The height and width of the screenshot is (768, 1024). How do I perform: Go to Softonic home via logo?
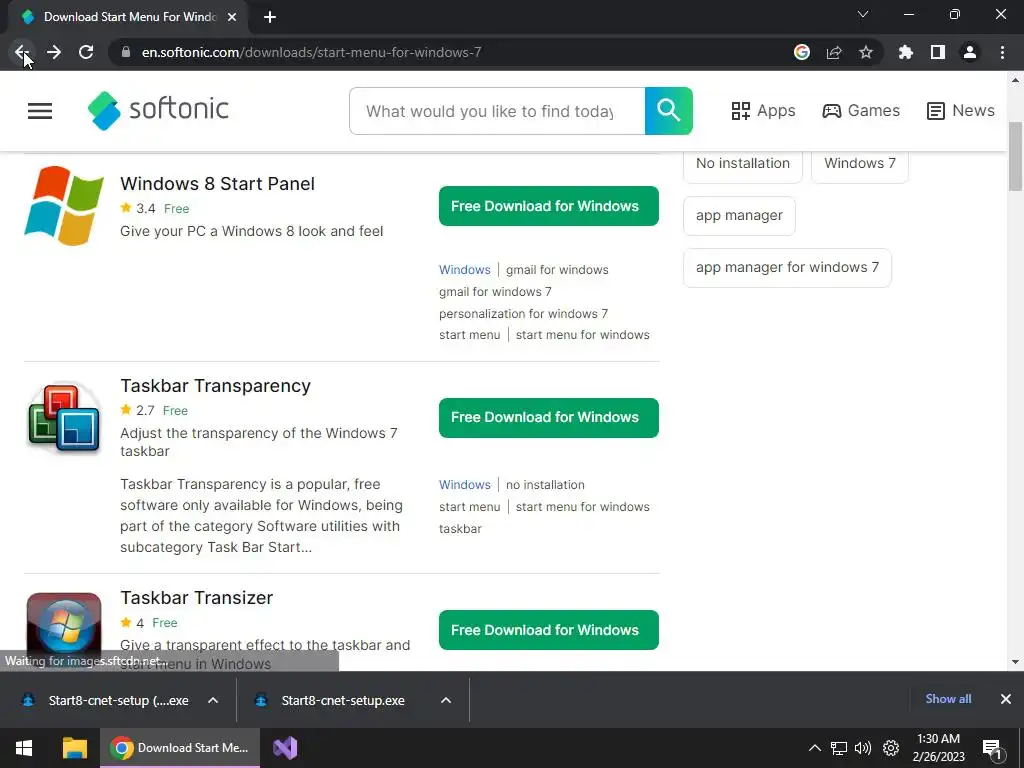point(158,110)
